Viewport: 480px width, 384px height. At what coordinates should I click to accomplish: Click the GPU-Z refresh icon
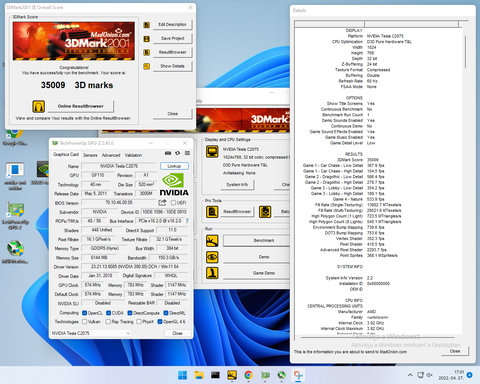click(178, 153)
